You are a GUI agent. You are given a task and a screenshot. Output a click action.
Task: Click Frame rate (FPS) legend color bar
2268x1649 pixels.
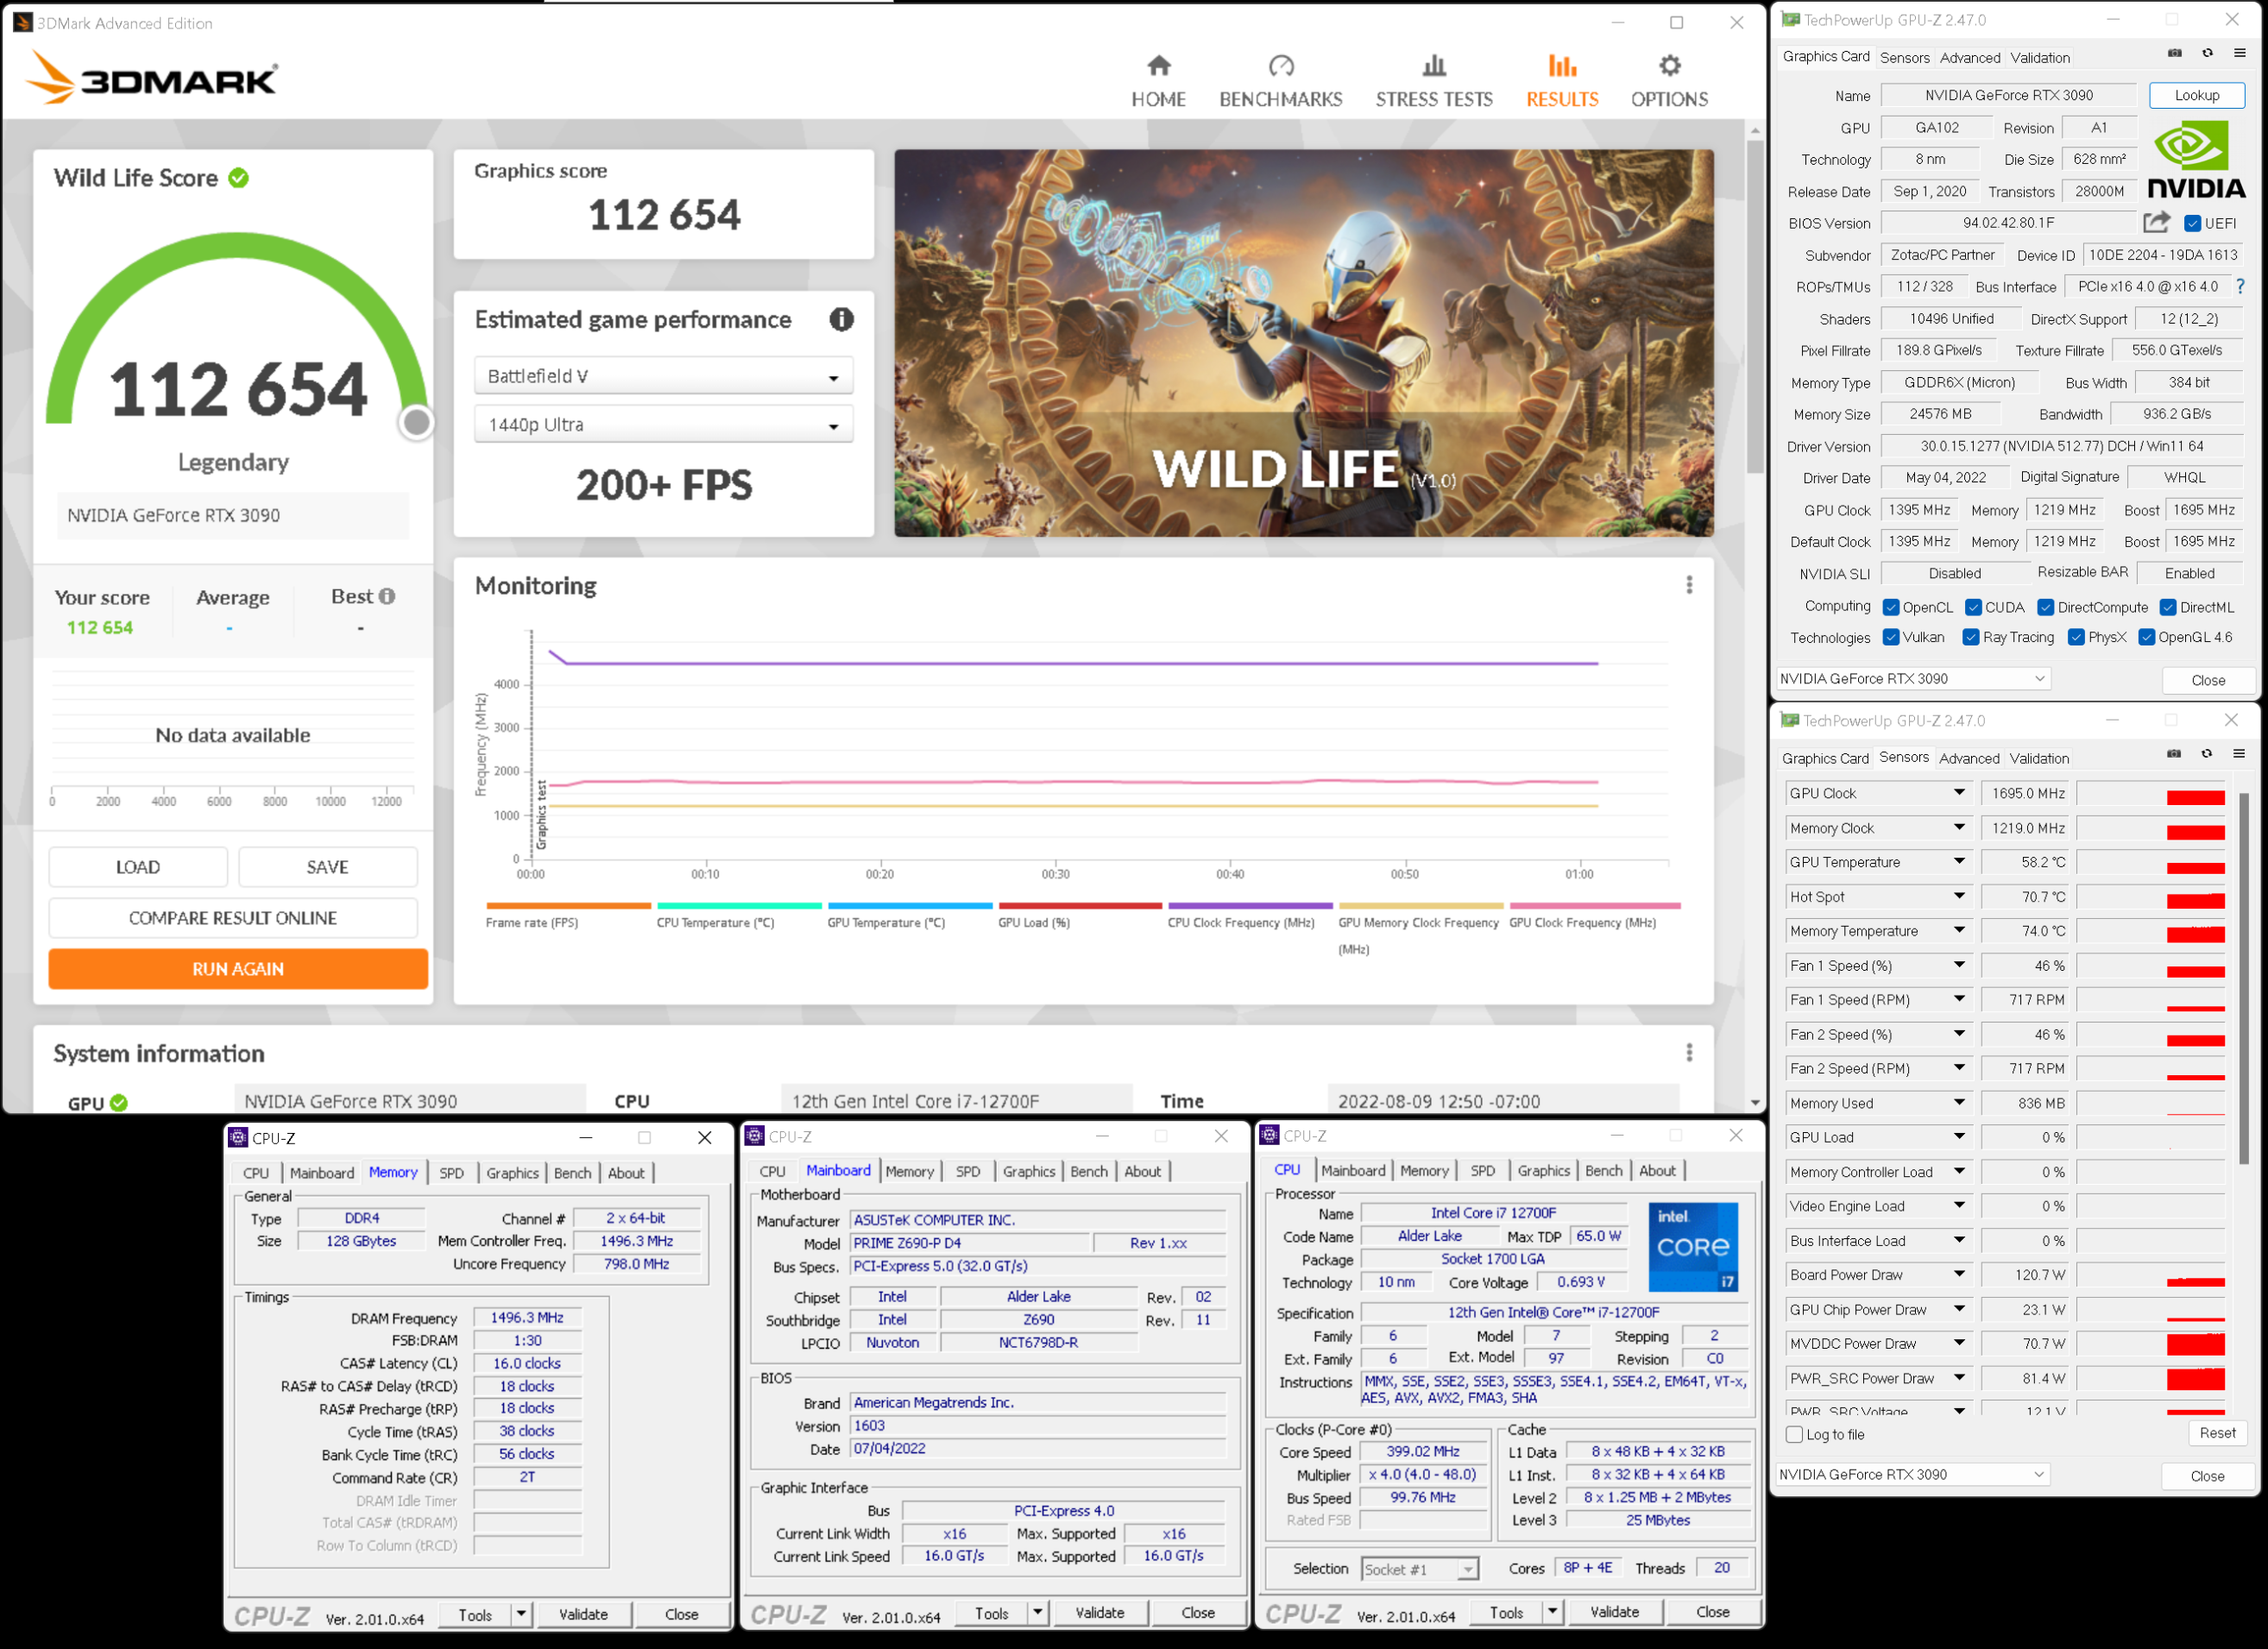(567, 905)
